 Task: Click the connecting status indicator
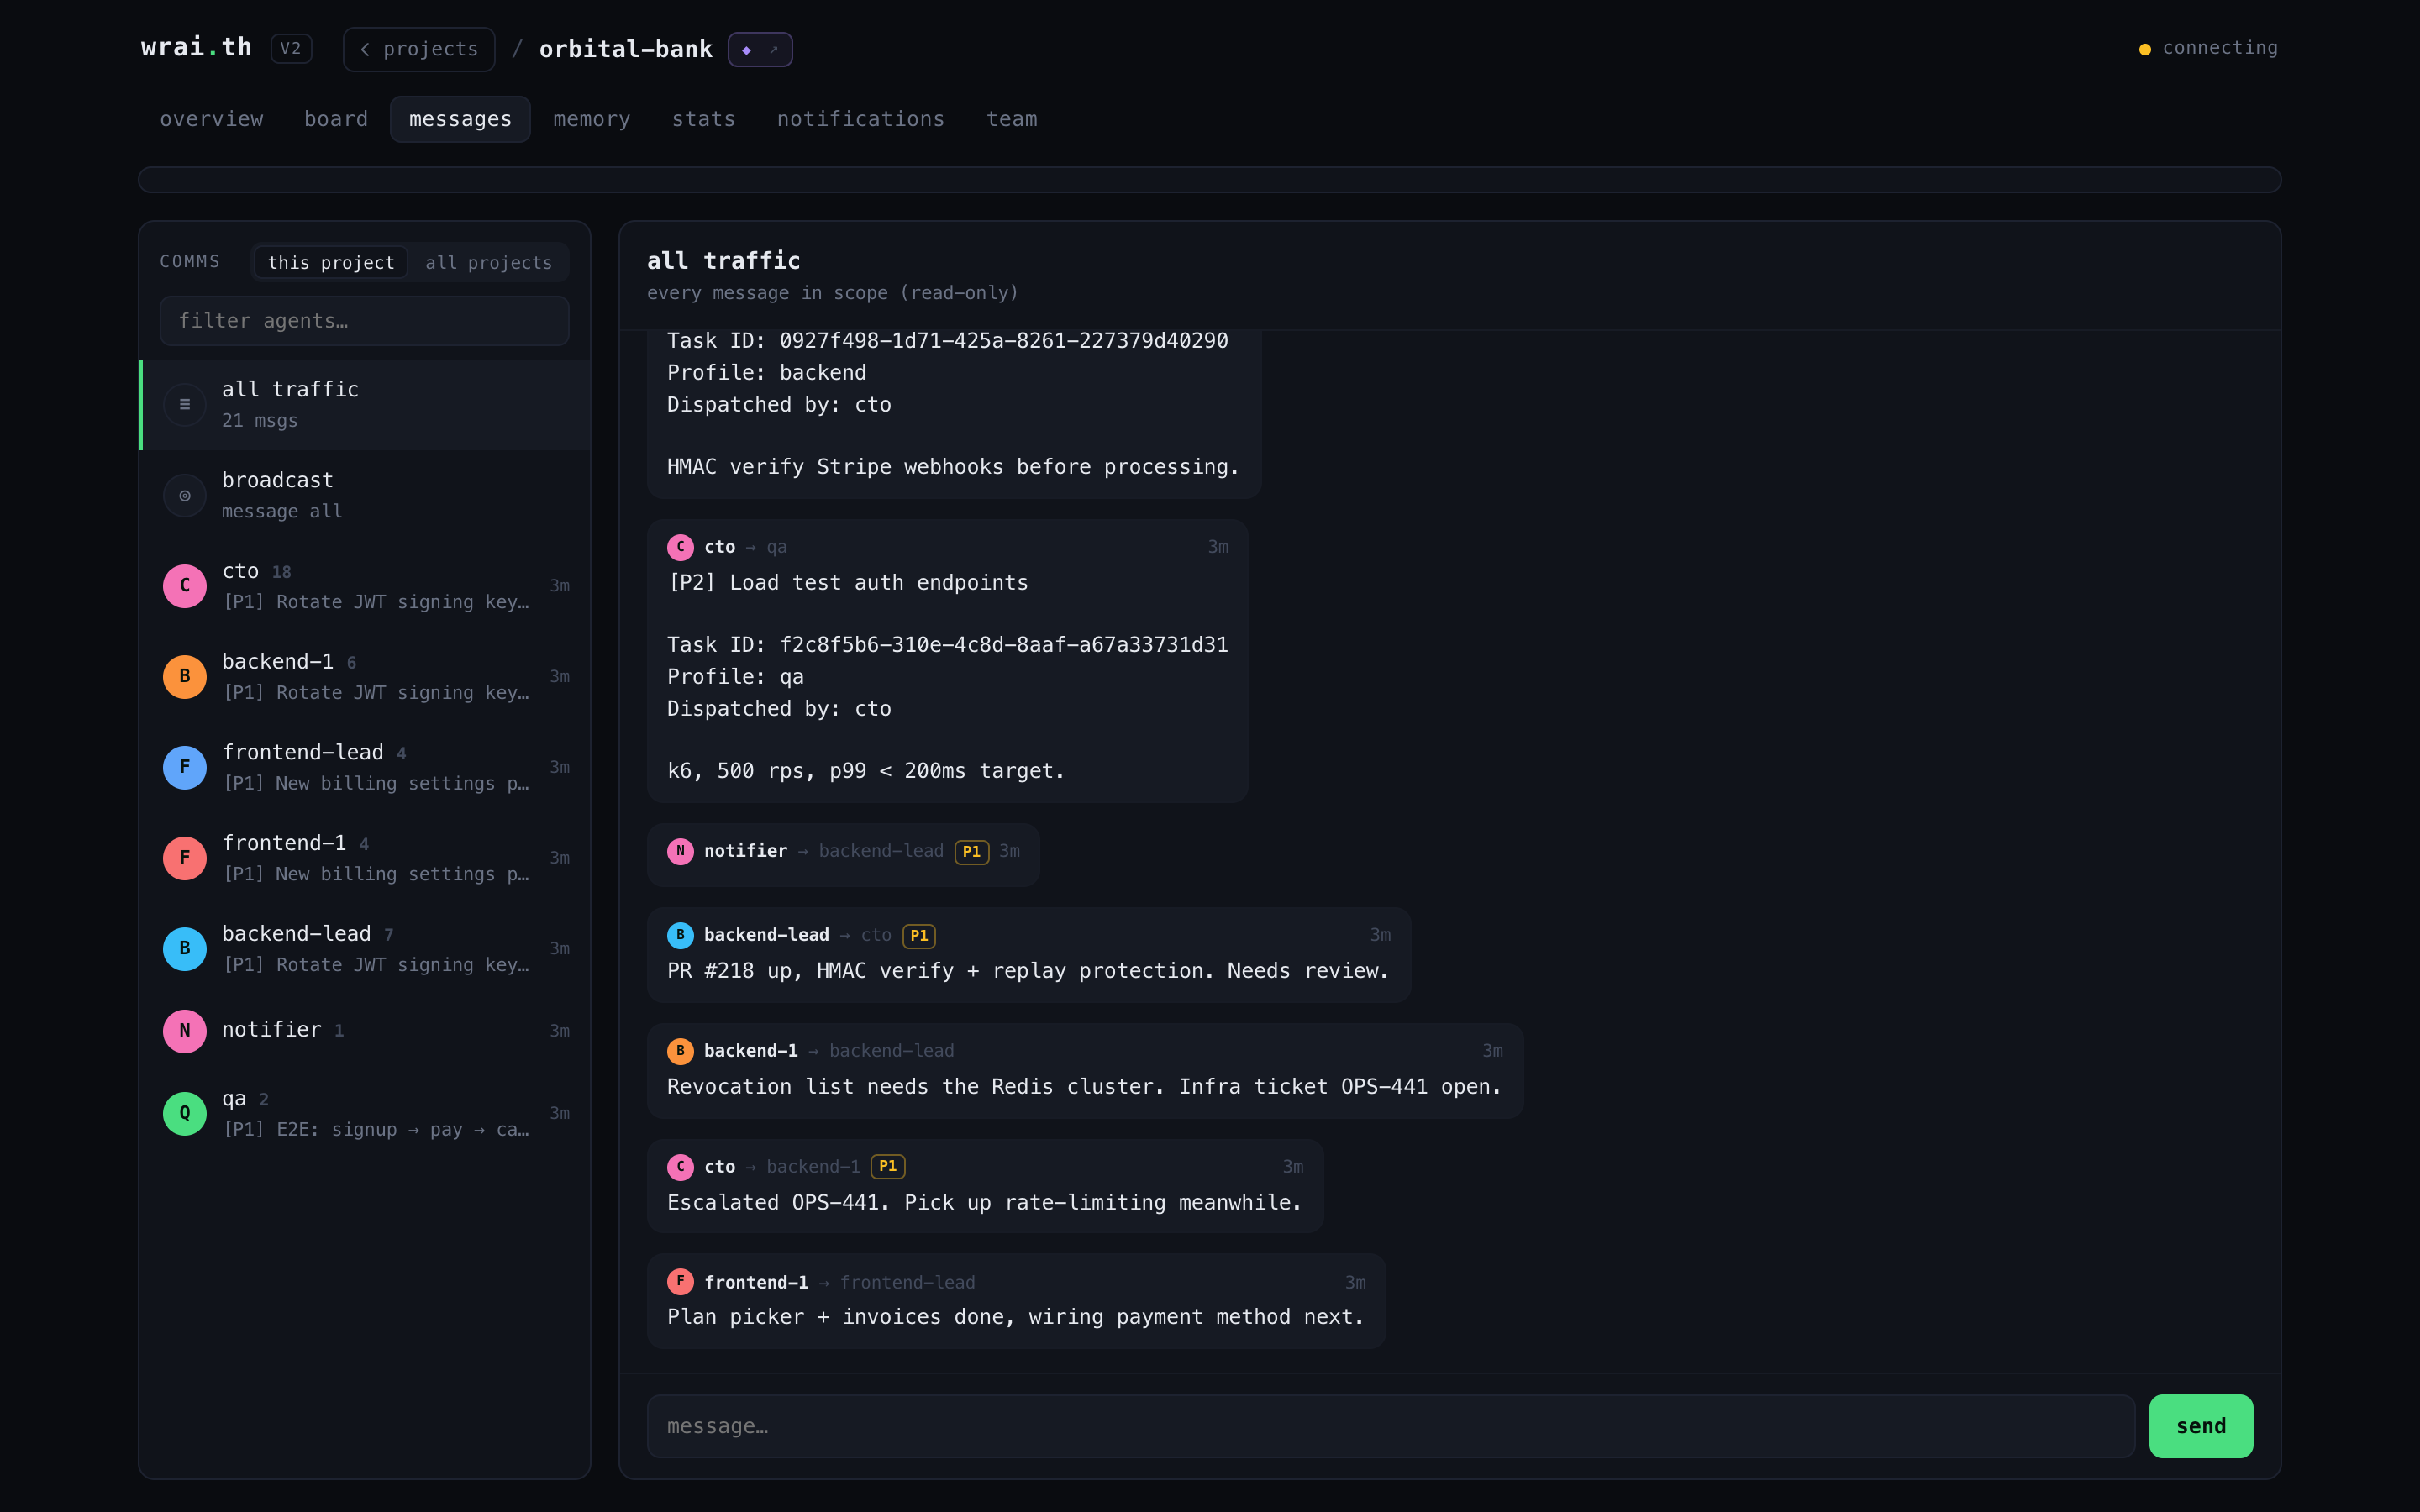tap(2208, 48)
